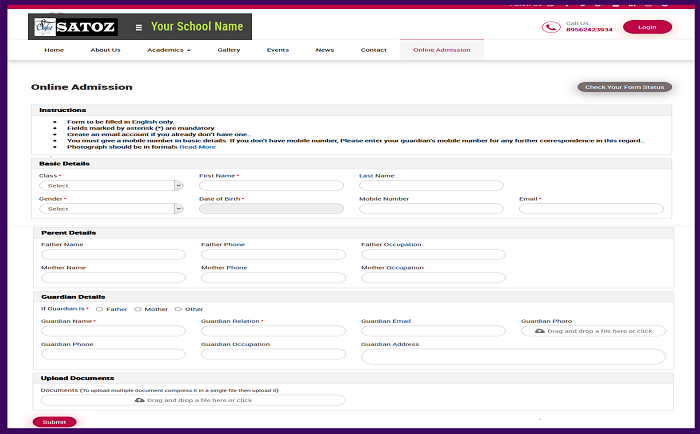
Task: Open the Gender select dropdown
Action: [111, 209]
